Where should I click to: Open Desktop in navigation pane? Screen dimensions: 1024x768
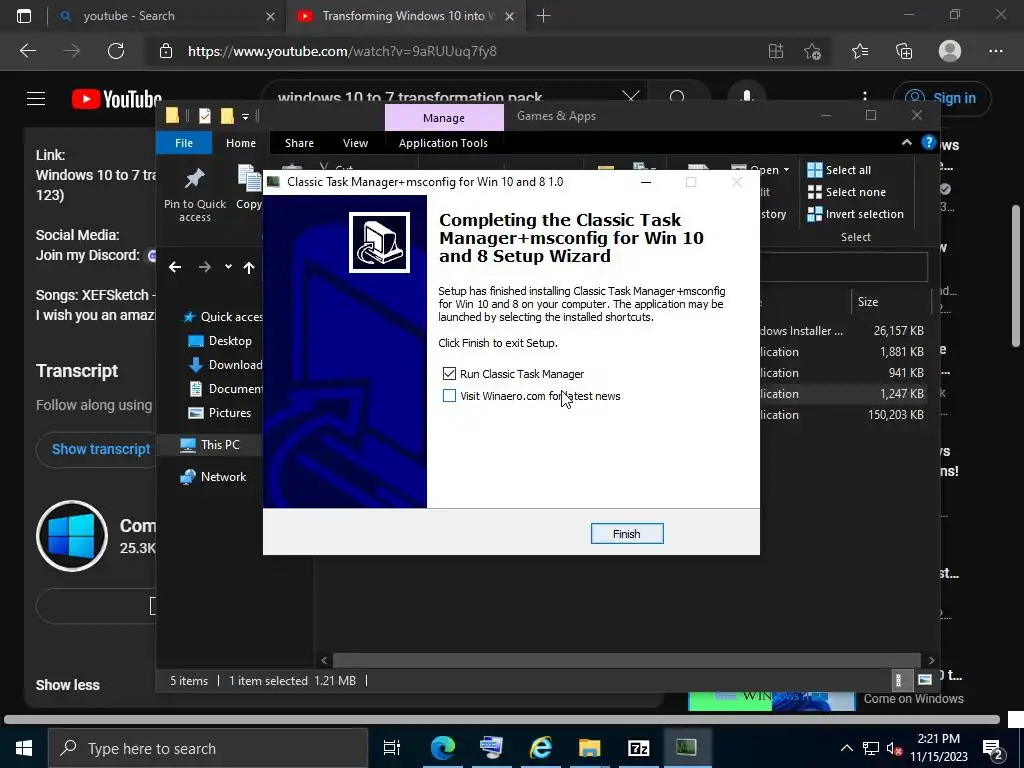[x=220, y=341]
